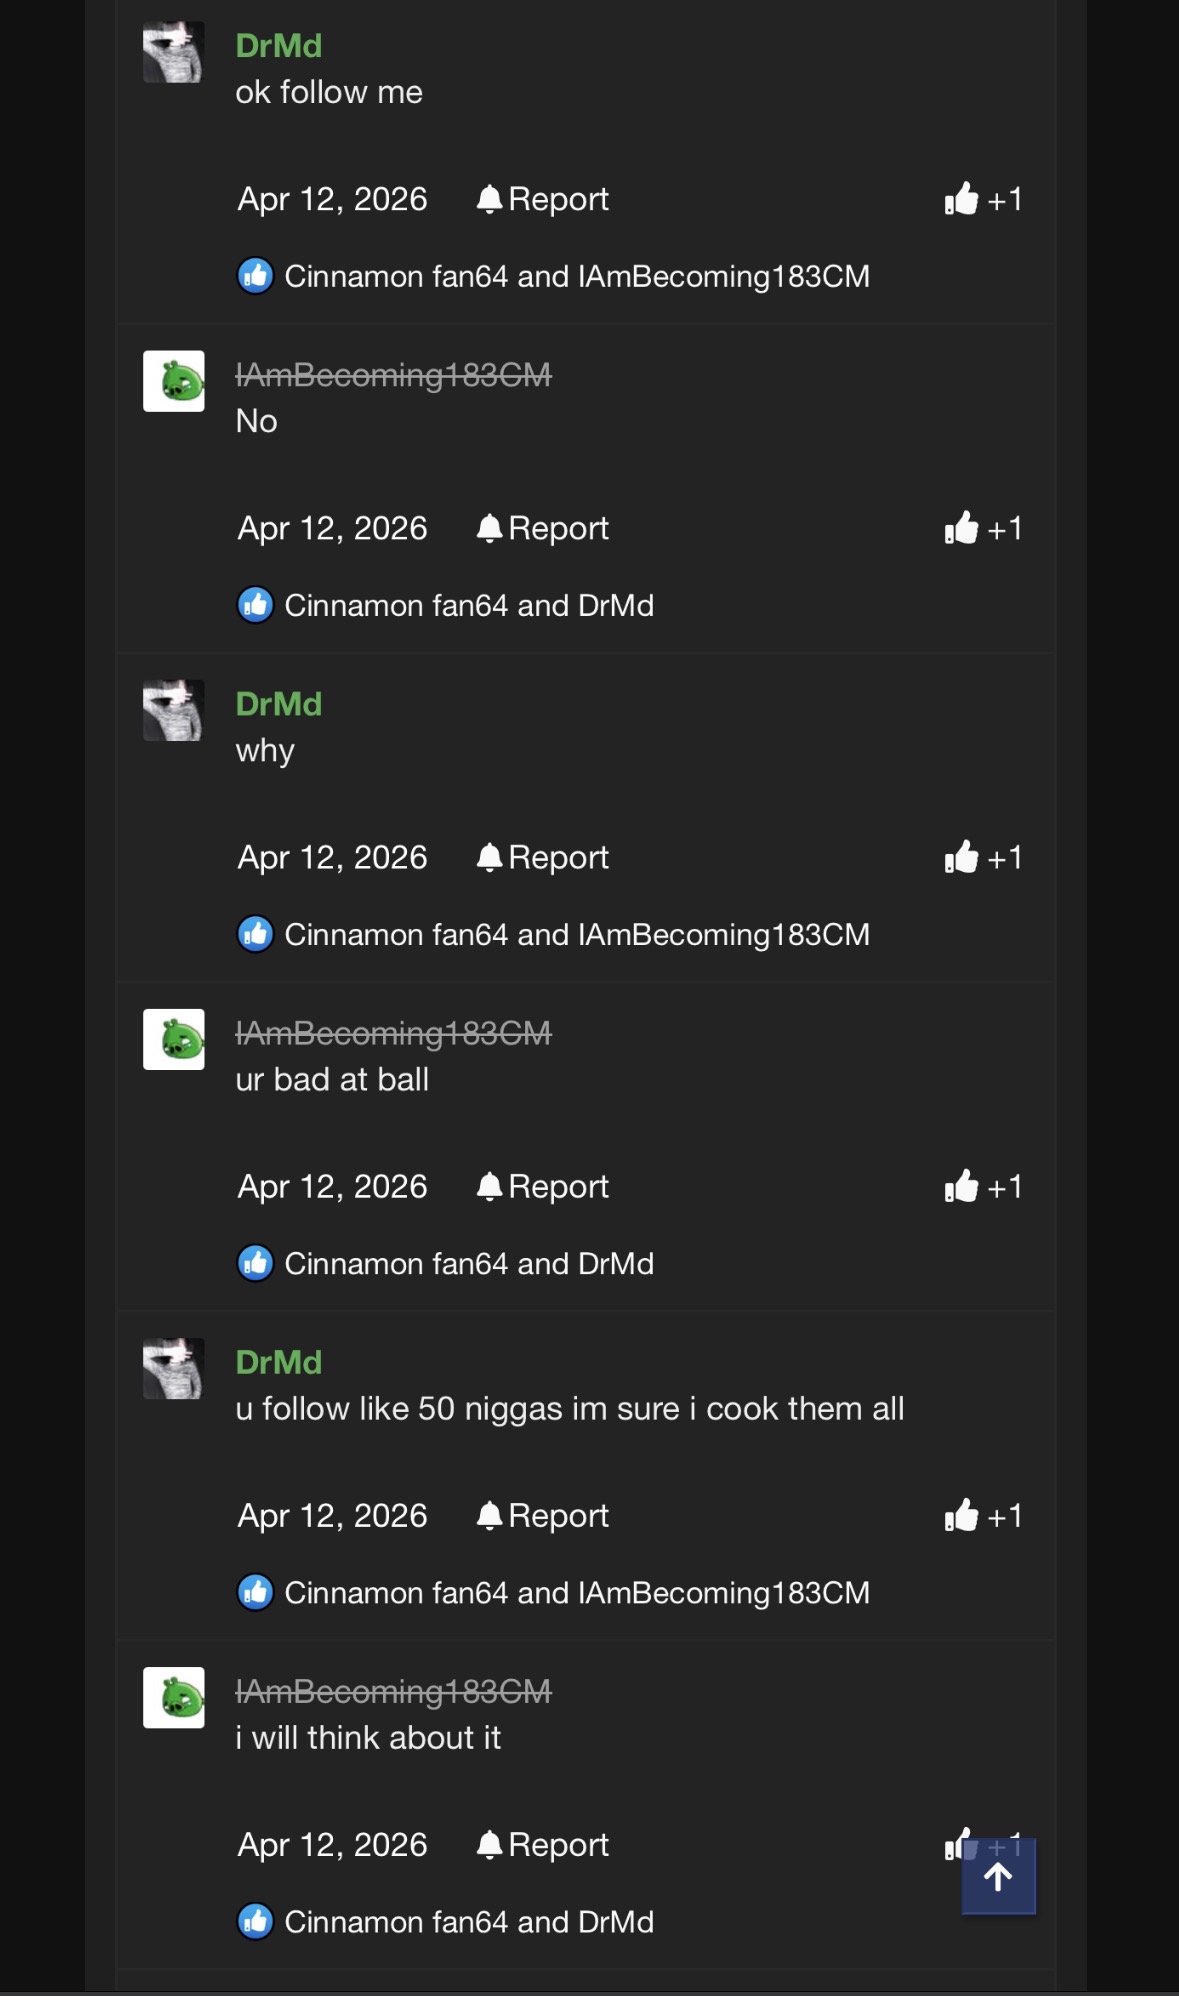Report the "ur bad at ball" comment
Image resolution: width=1179 pixels, height=1996 pixels.
tap(543, 1186)
